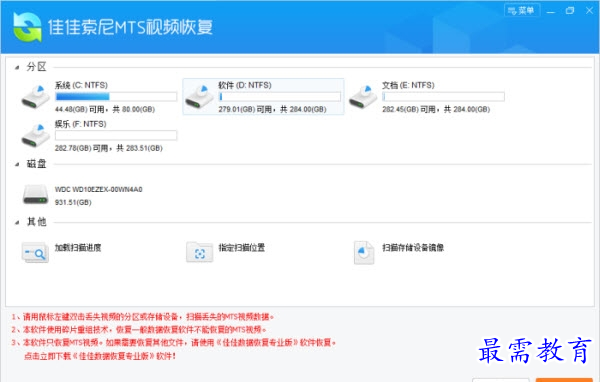Image resolution: width=600 pixels, height=382 pixels.
Task: Click the 扫描存储设备镜像 file icon
Action: [364, 253]
